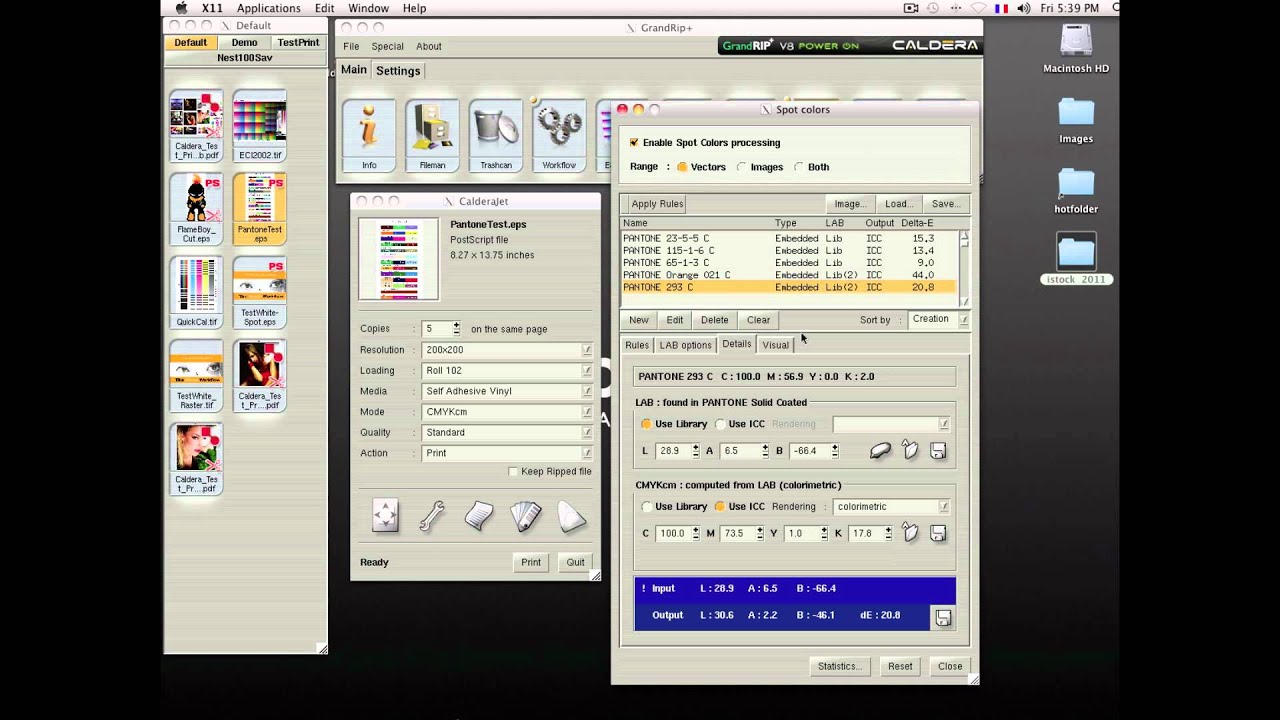Click the spot colors list scrollbar

coord(964,268)
